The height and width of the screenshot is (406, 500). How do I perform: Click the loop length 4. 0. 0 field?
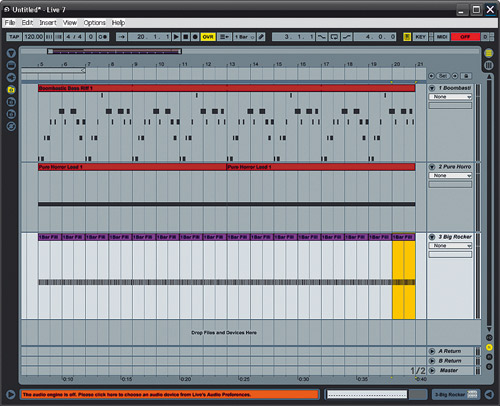(375, 37)
